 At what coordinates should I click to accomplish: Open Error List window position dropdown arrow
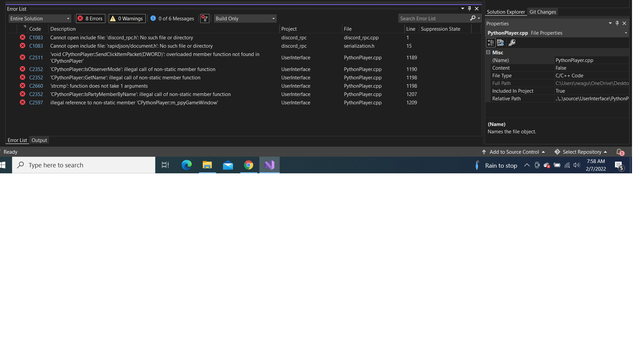point(462,9)
